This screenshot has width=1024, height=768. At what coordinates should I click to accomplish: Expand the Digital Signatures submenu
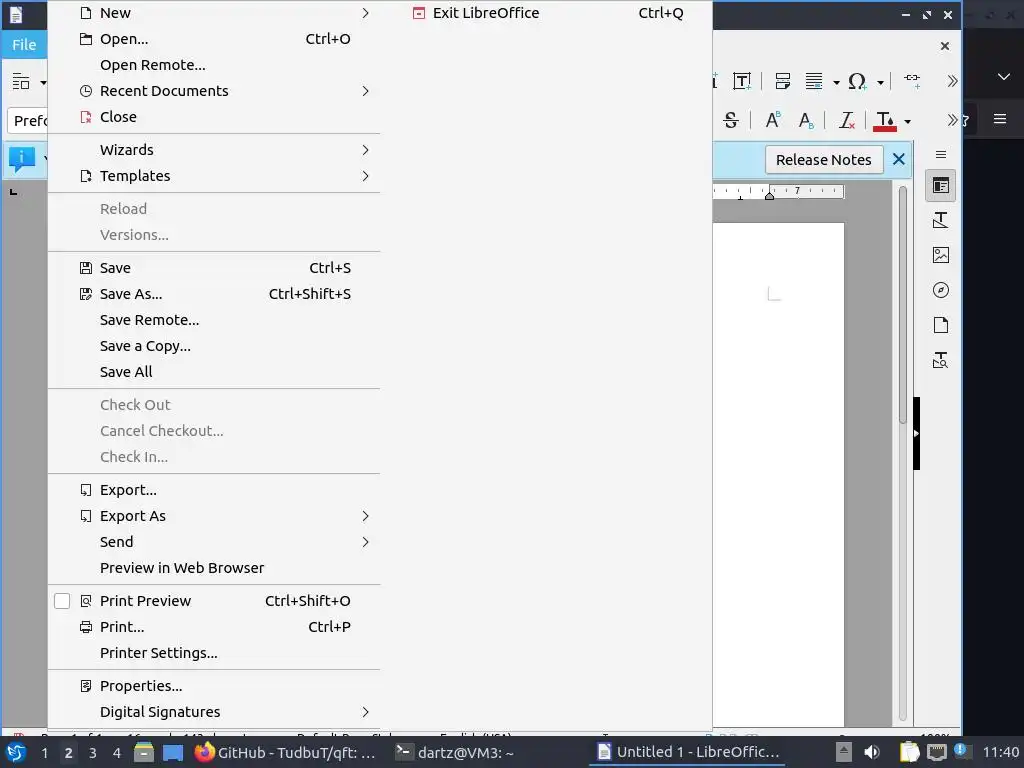click(365, 712)
